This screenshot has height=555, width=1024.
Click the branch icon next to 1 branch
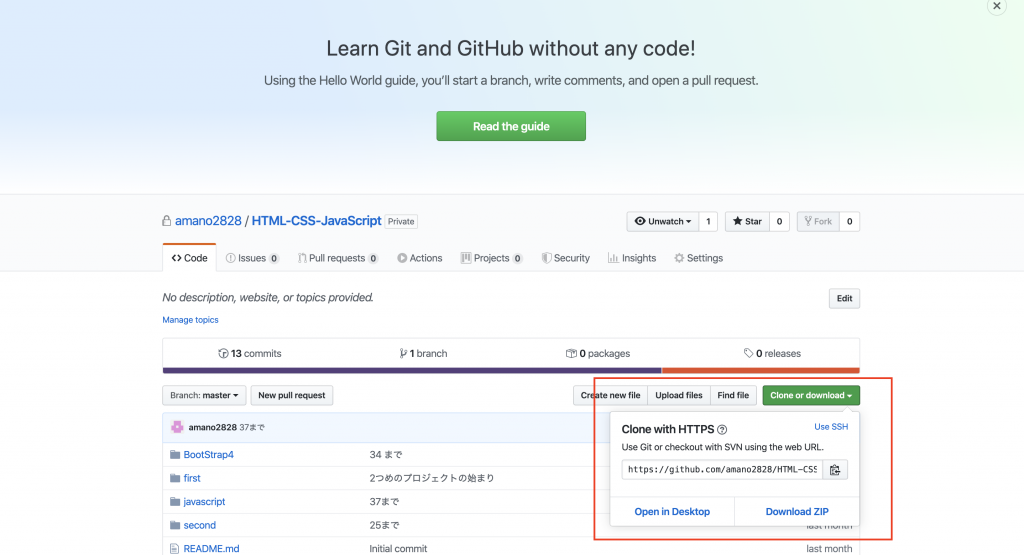coord(403,353)
